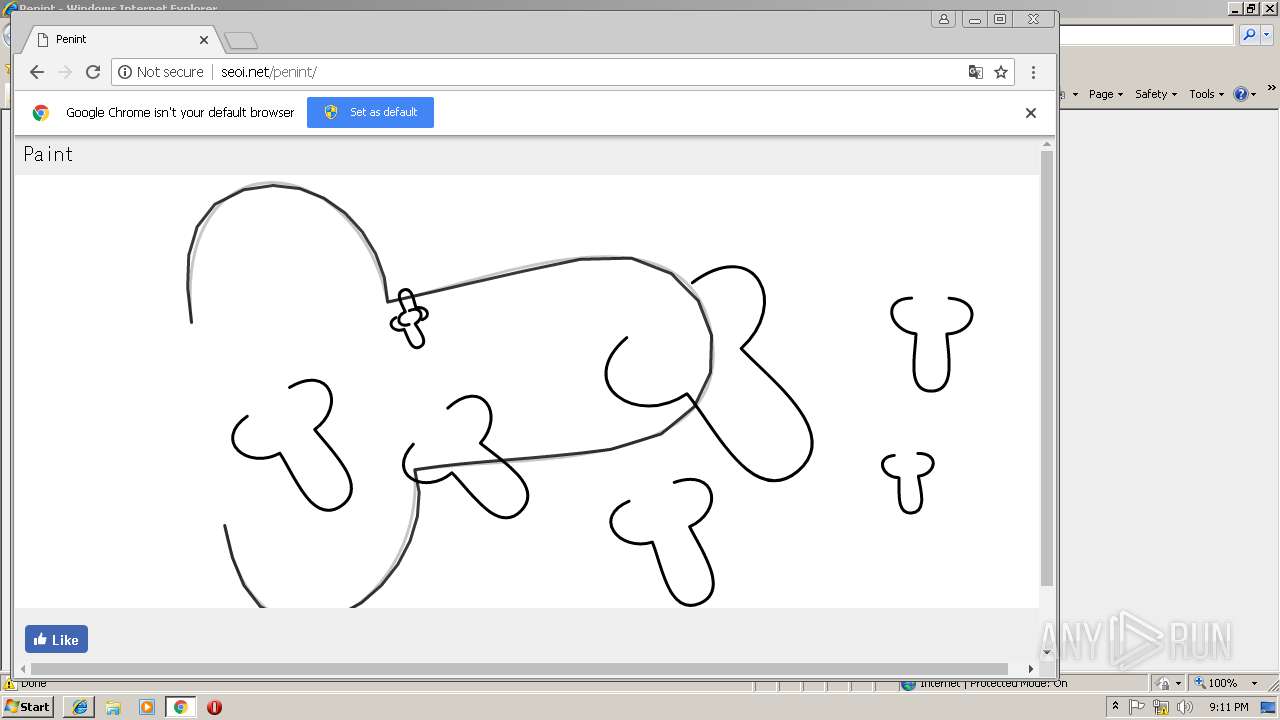Screen dimensions: 1280x720
Task: Restore the Internet Explorer window
Action: pos(1251,8)
